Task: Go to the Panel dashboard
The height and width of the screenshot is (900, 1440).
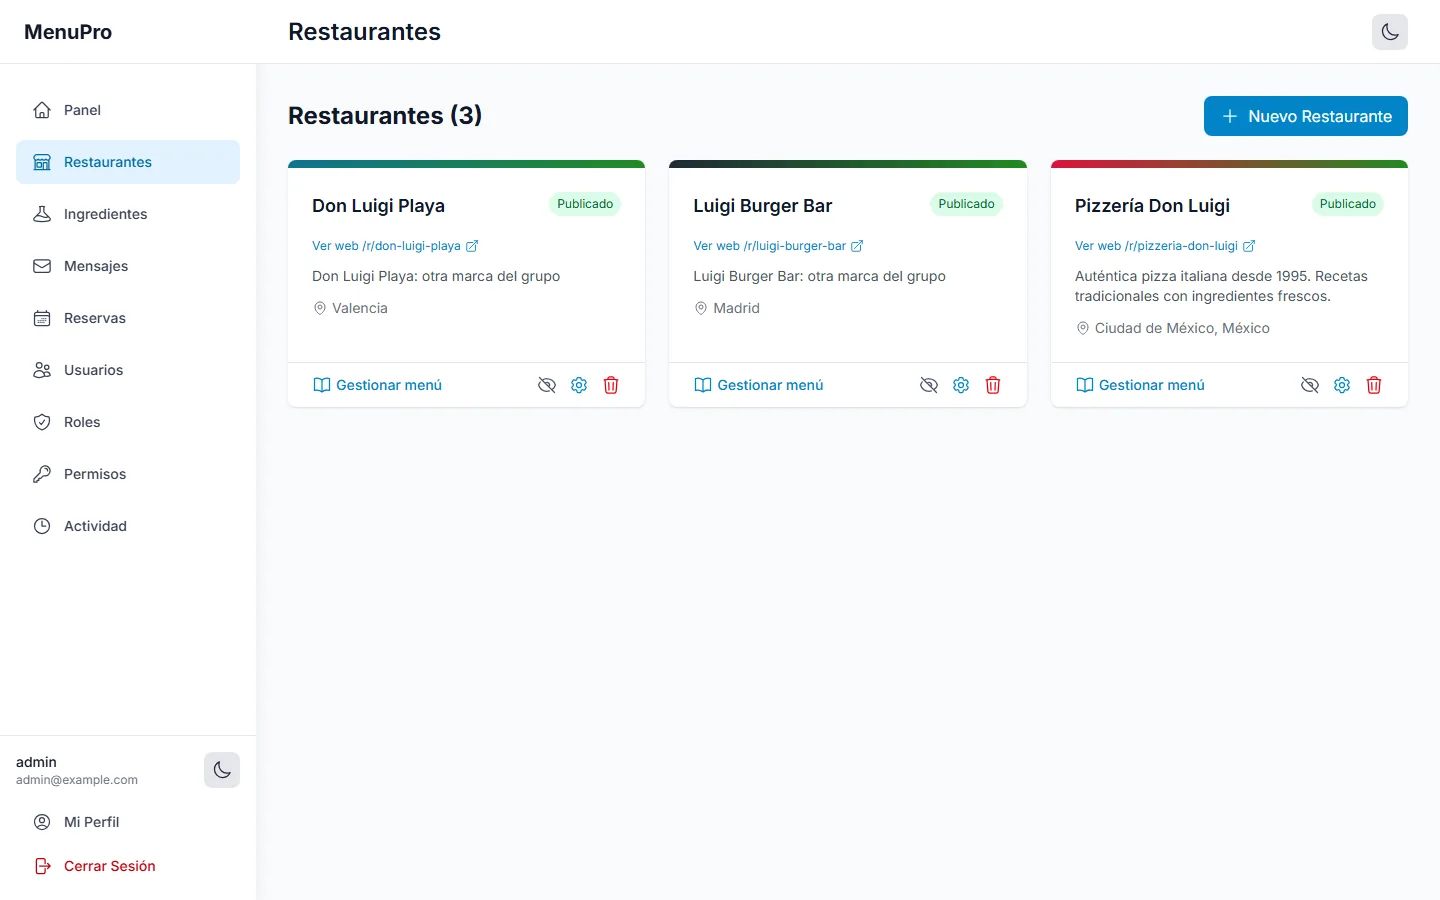Action: pyautogui.click(x=128, y=110)
